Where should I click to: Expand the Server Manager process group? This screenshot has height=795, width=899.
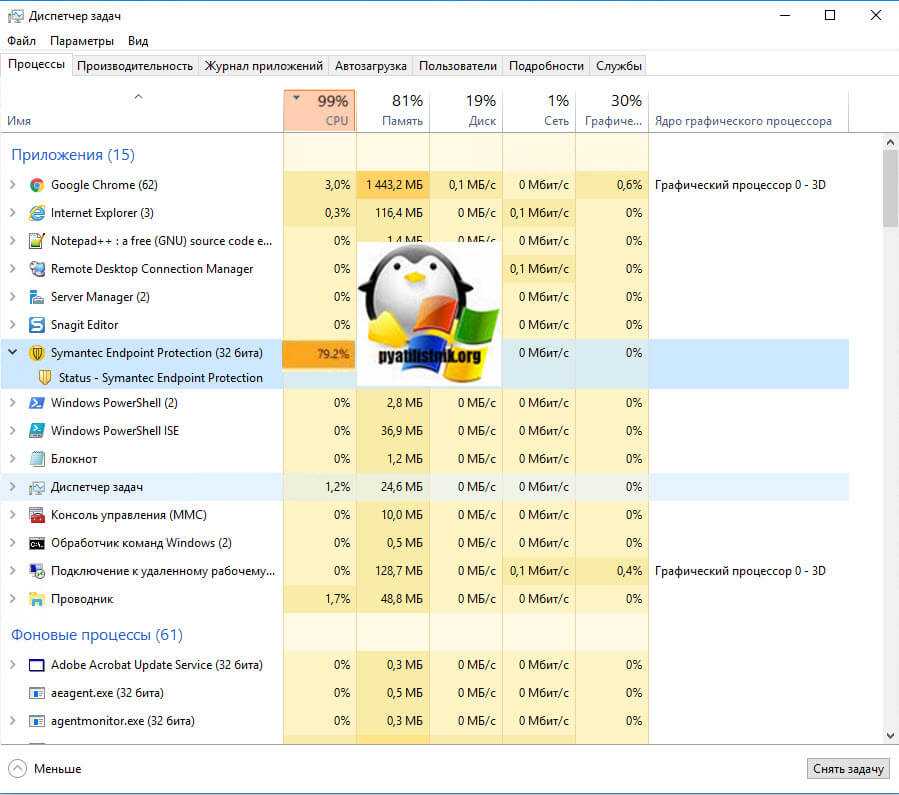(13, 297)
